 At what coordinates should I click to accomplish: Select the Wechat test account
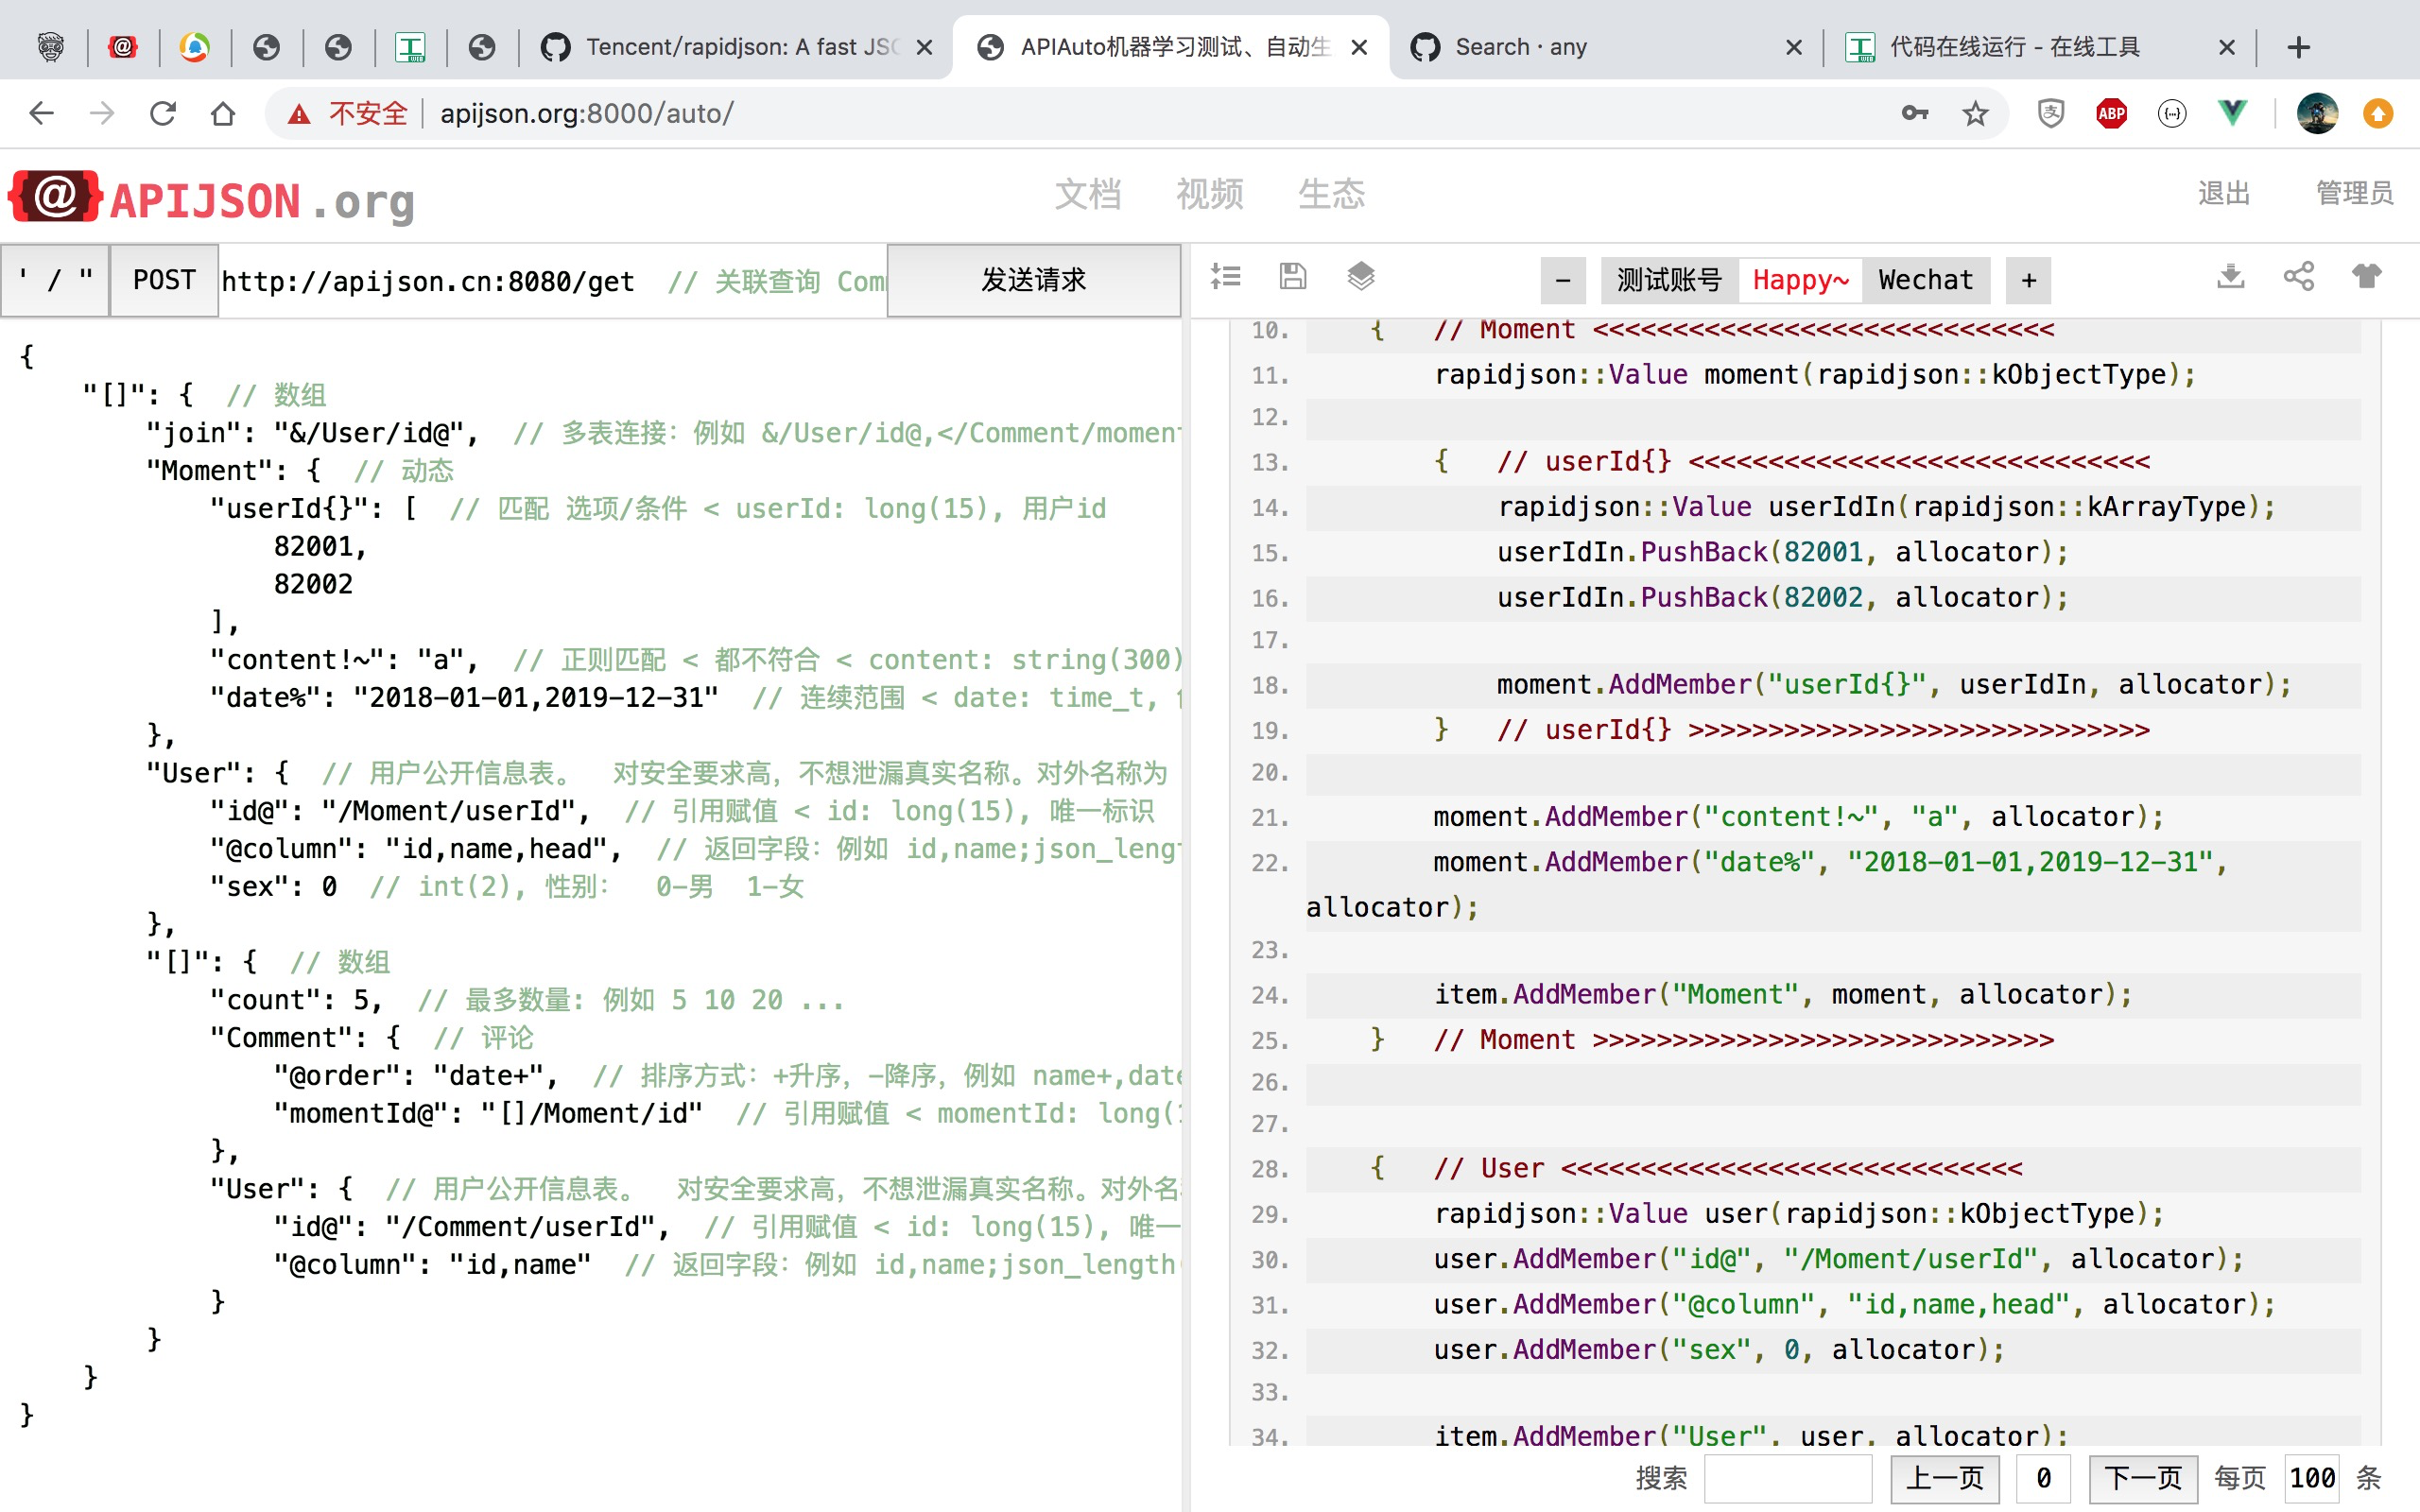pos(1925,280)
